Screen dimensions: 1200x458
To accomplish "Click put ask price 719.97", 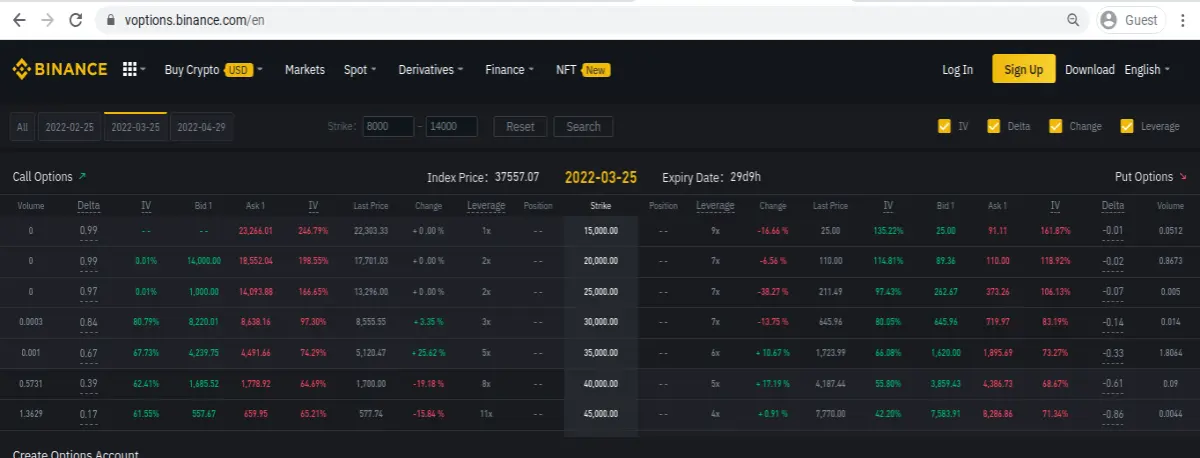I will (997, 323).
